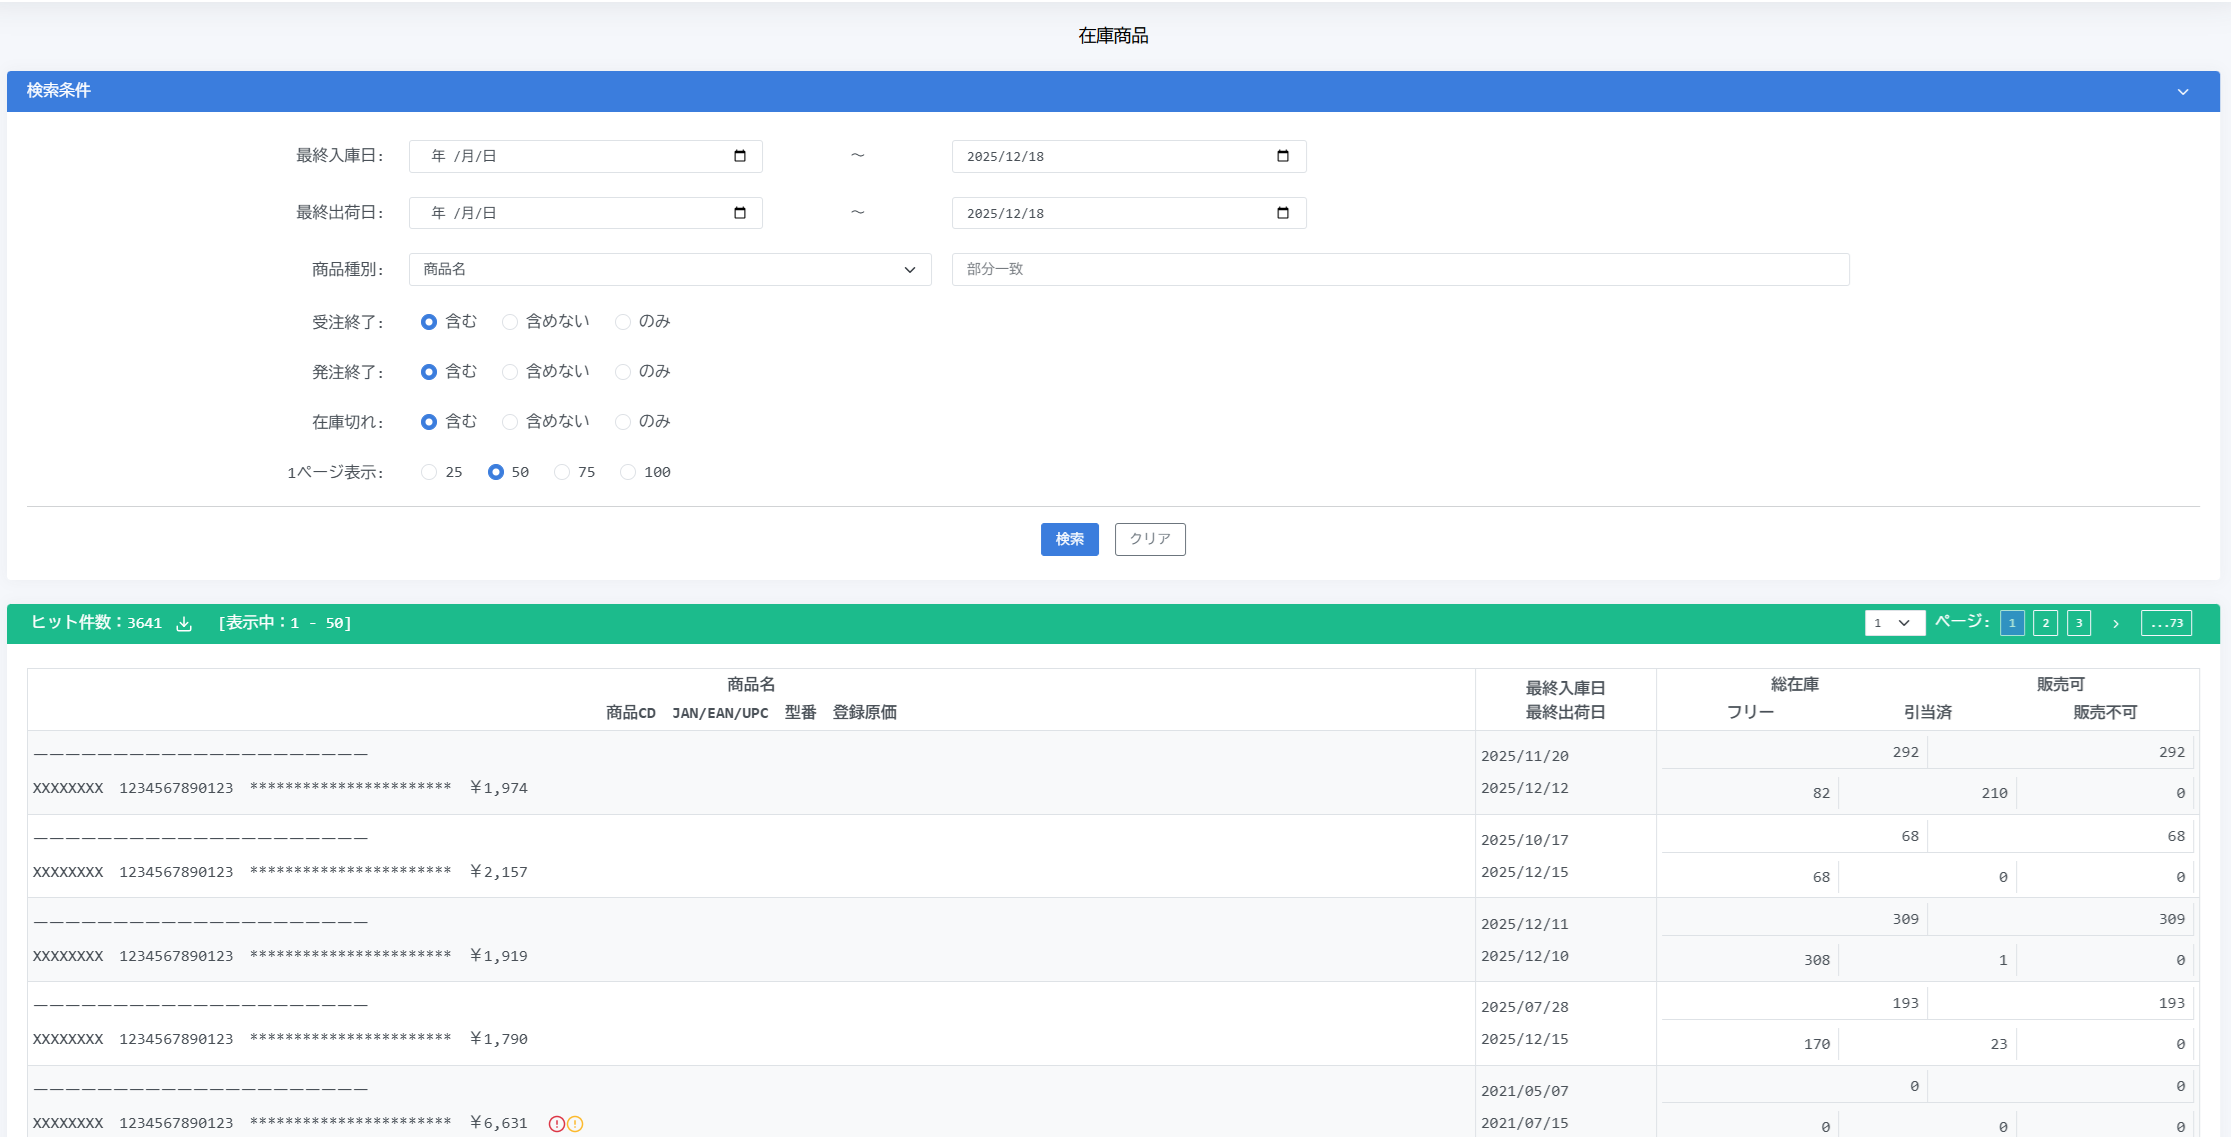Collapse the 検索条件 panel
Viewport: 2231px width, 1137px height.
(x=2183, y=91)
